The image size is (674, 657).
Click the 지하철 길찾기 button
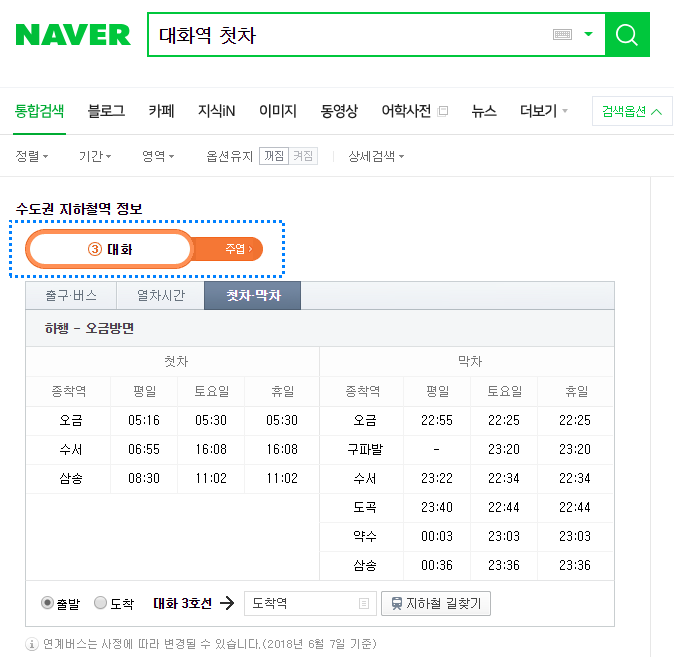click(x=436, y=603)
